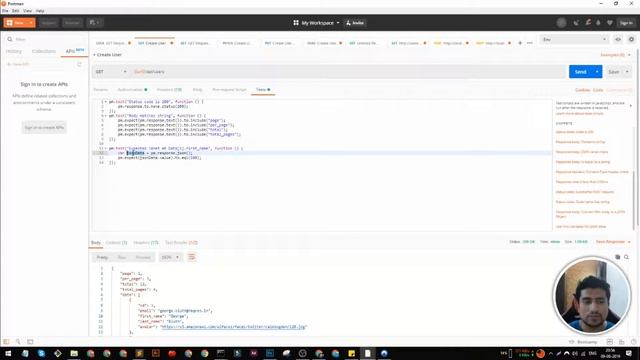Switch to the response Body tab
640x360 pixels.
coord(96,242)
